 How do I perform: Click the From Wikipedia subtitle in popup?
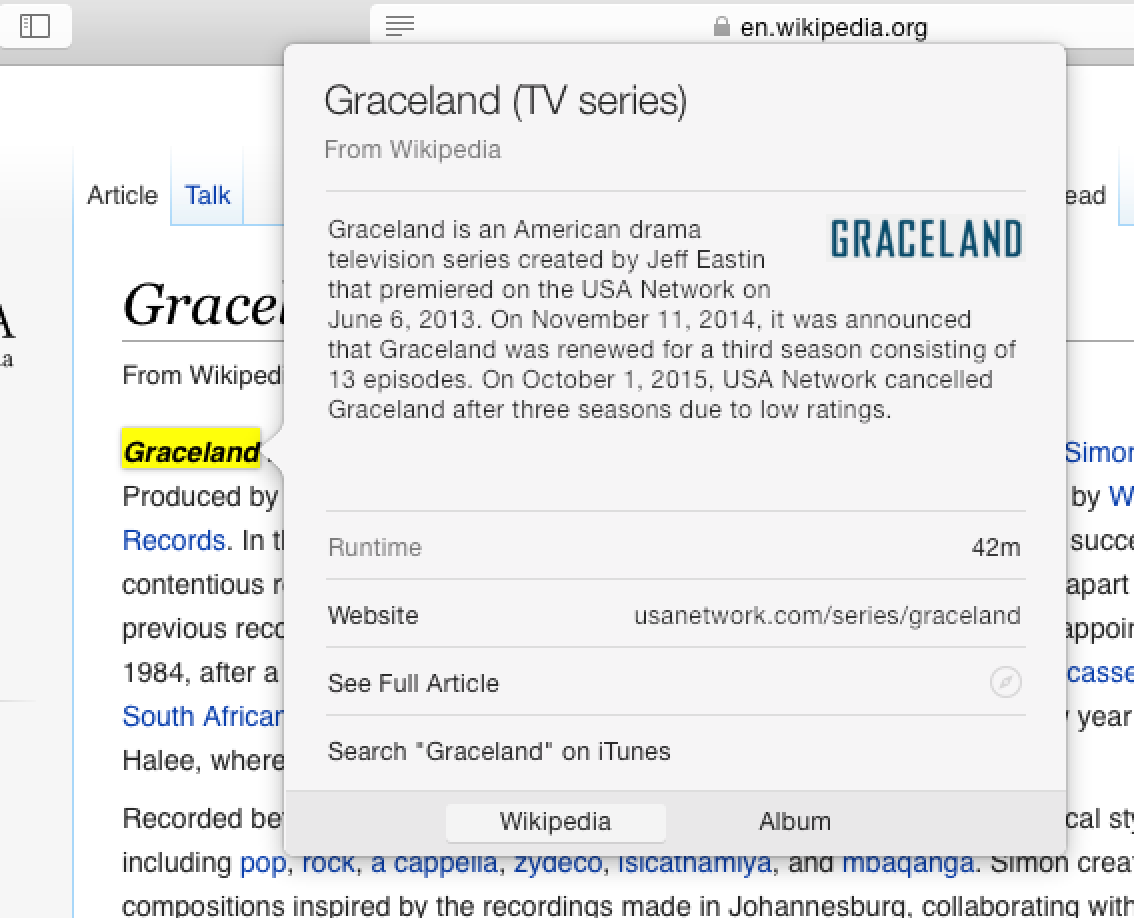412,150
